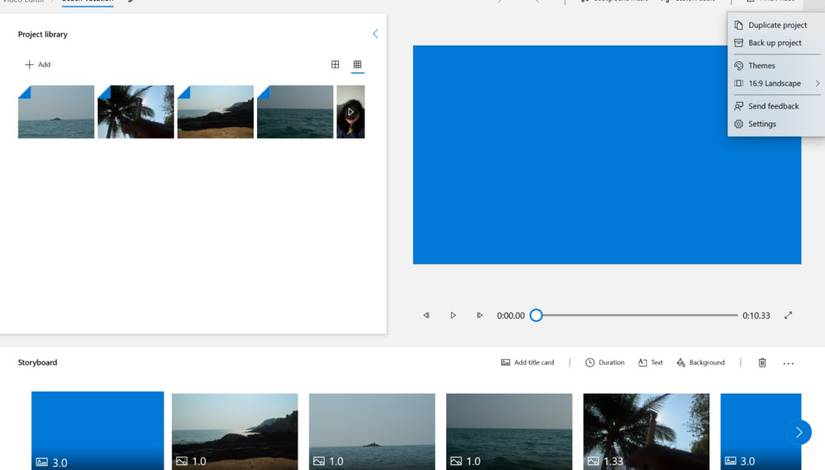Play the video preview

(453, 315)
